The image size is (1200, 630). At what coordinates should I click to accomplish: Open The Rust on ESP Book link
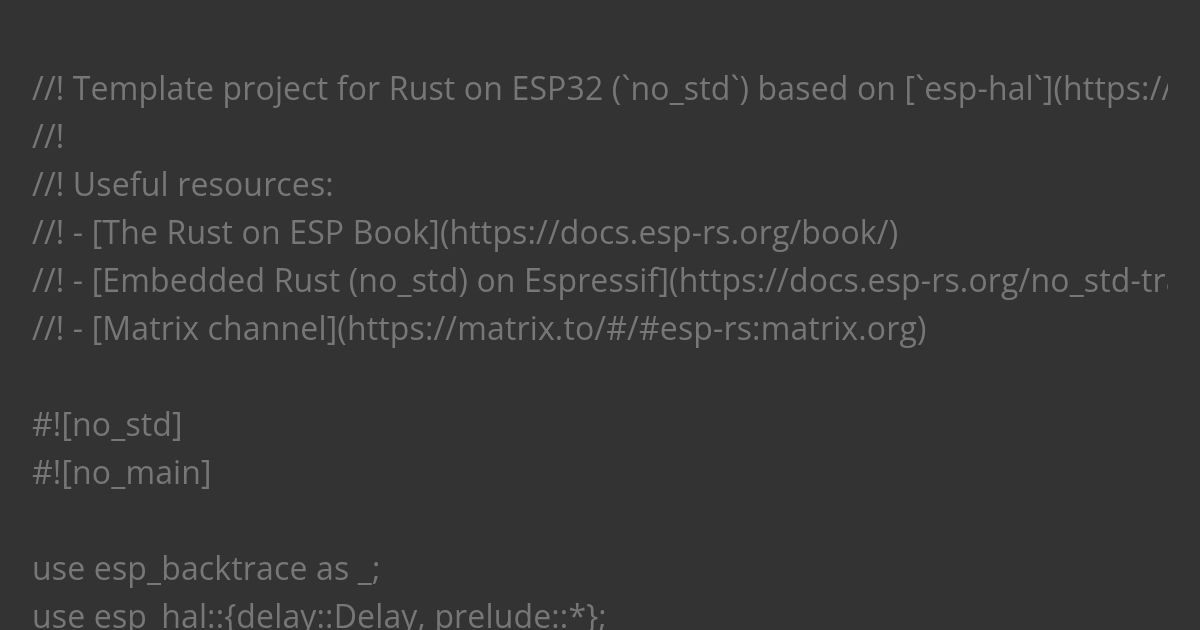coord(266,233)
